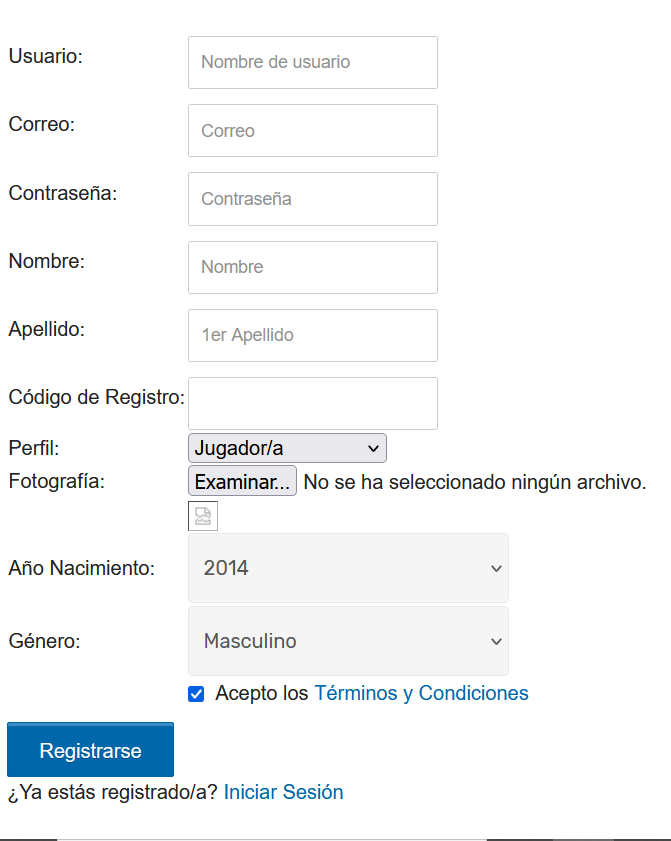Change the gender from Masculino
Image resolution: width=671 pixels, height=841 pixels.
click(348, 641)
